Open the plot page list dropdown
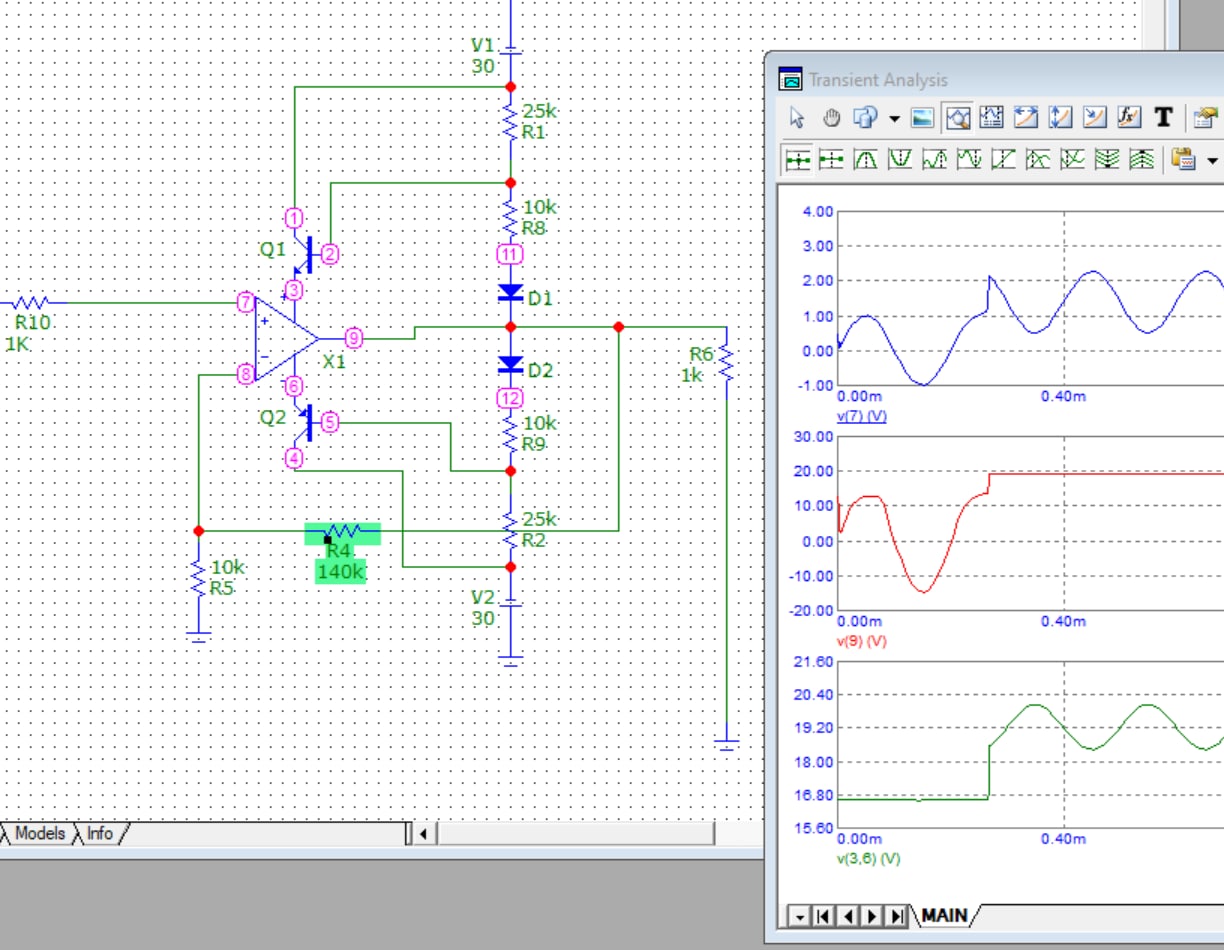Viewport: 1224px width, 950px height. tap(799, 916)
